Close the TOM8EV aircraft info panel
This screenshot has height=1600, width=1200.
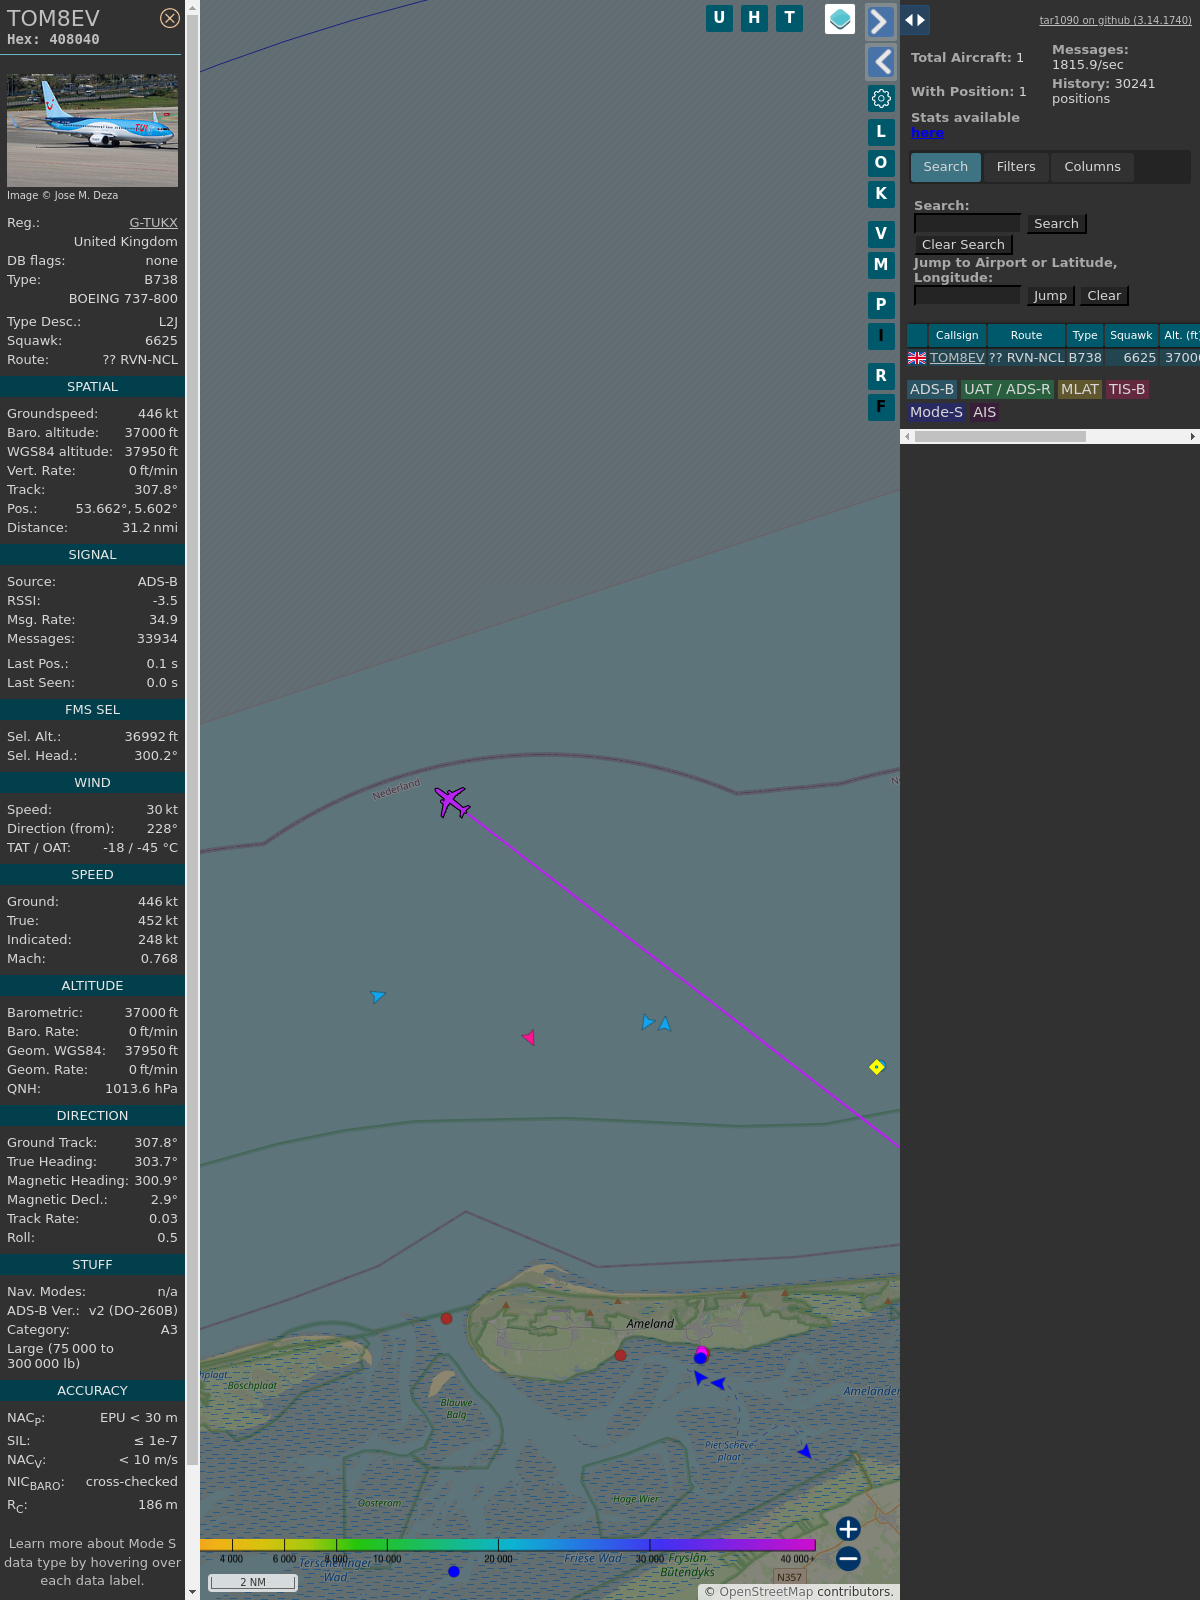point(170,18)
